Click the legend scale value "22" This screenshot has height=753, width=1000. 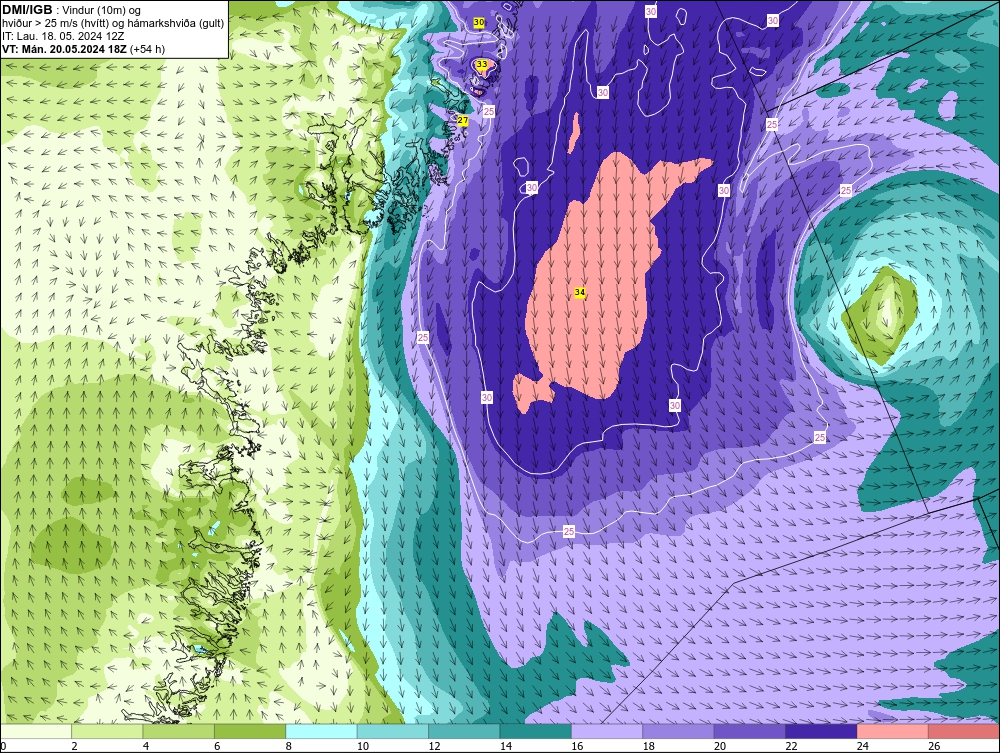(x=791, y=746)
